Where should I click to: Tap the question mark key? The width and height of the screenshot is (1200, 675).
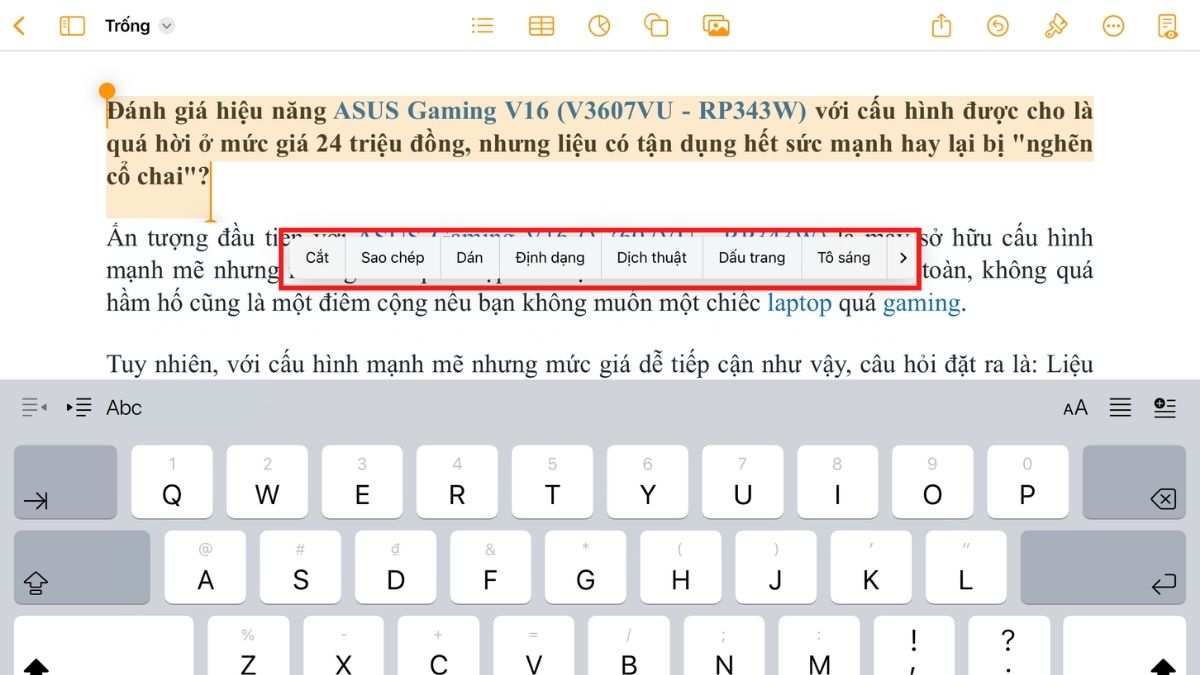point(1009,646)
